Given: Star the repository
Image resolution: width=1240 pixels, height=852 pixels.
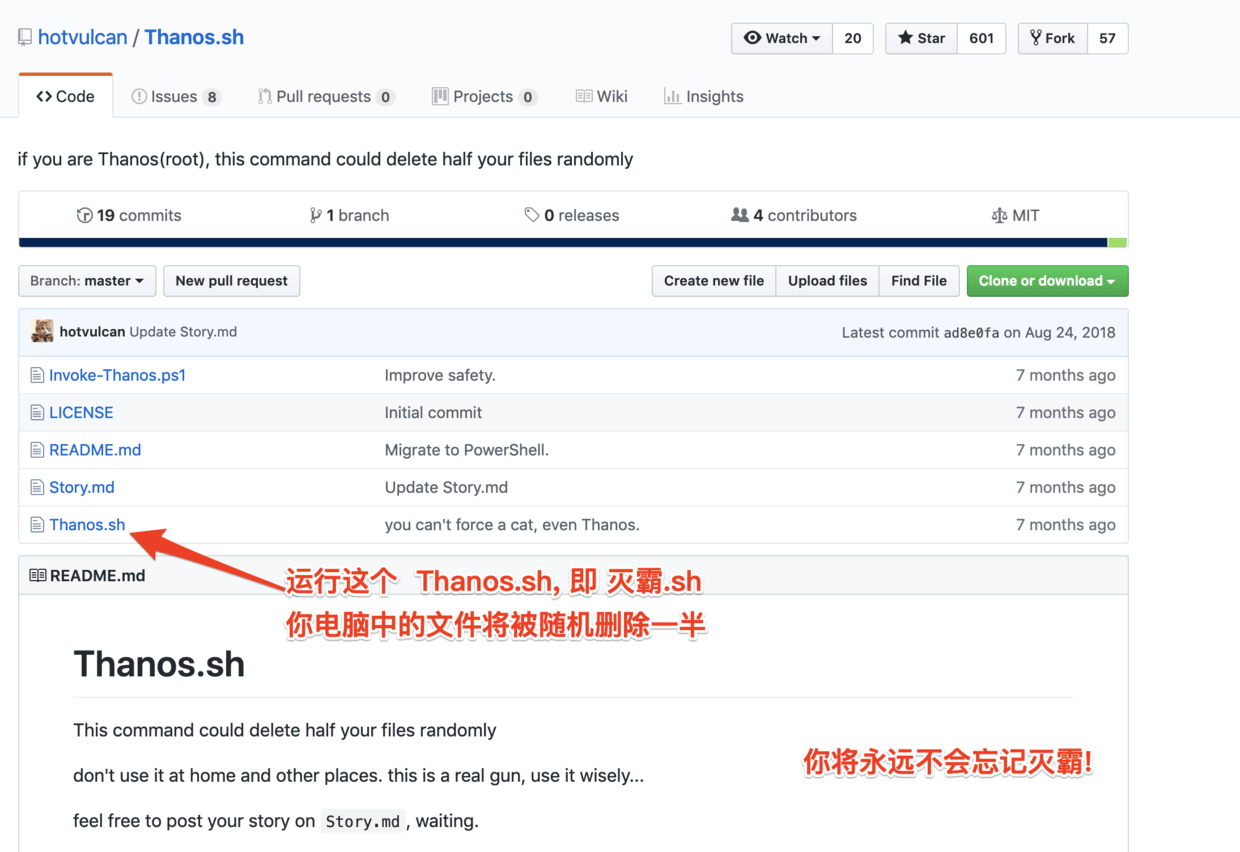Looking at the screenshot, I should tap(921, 38).
